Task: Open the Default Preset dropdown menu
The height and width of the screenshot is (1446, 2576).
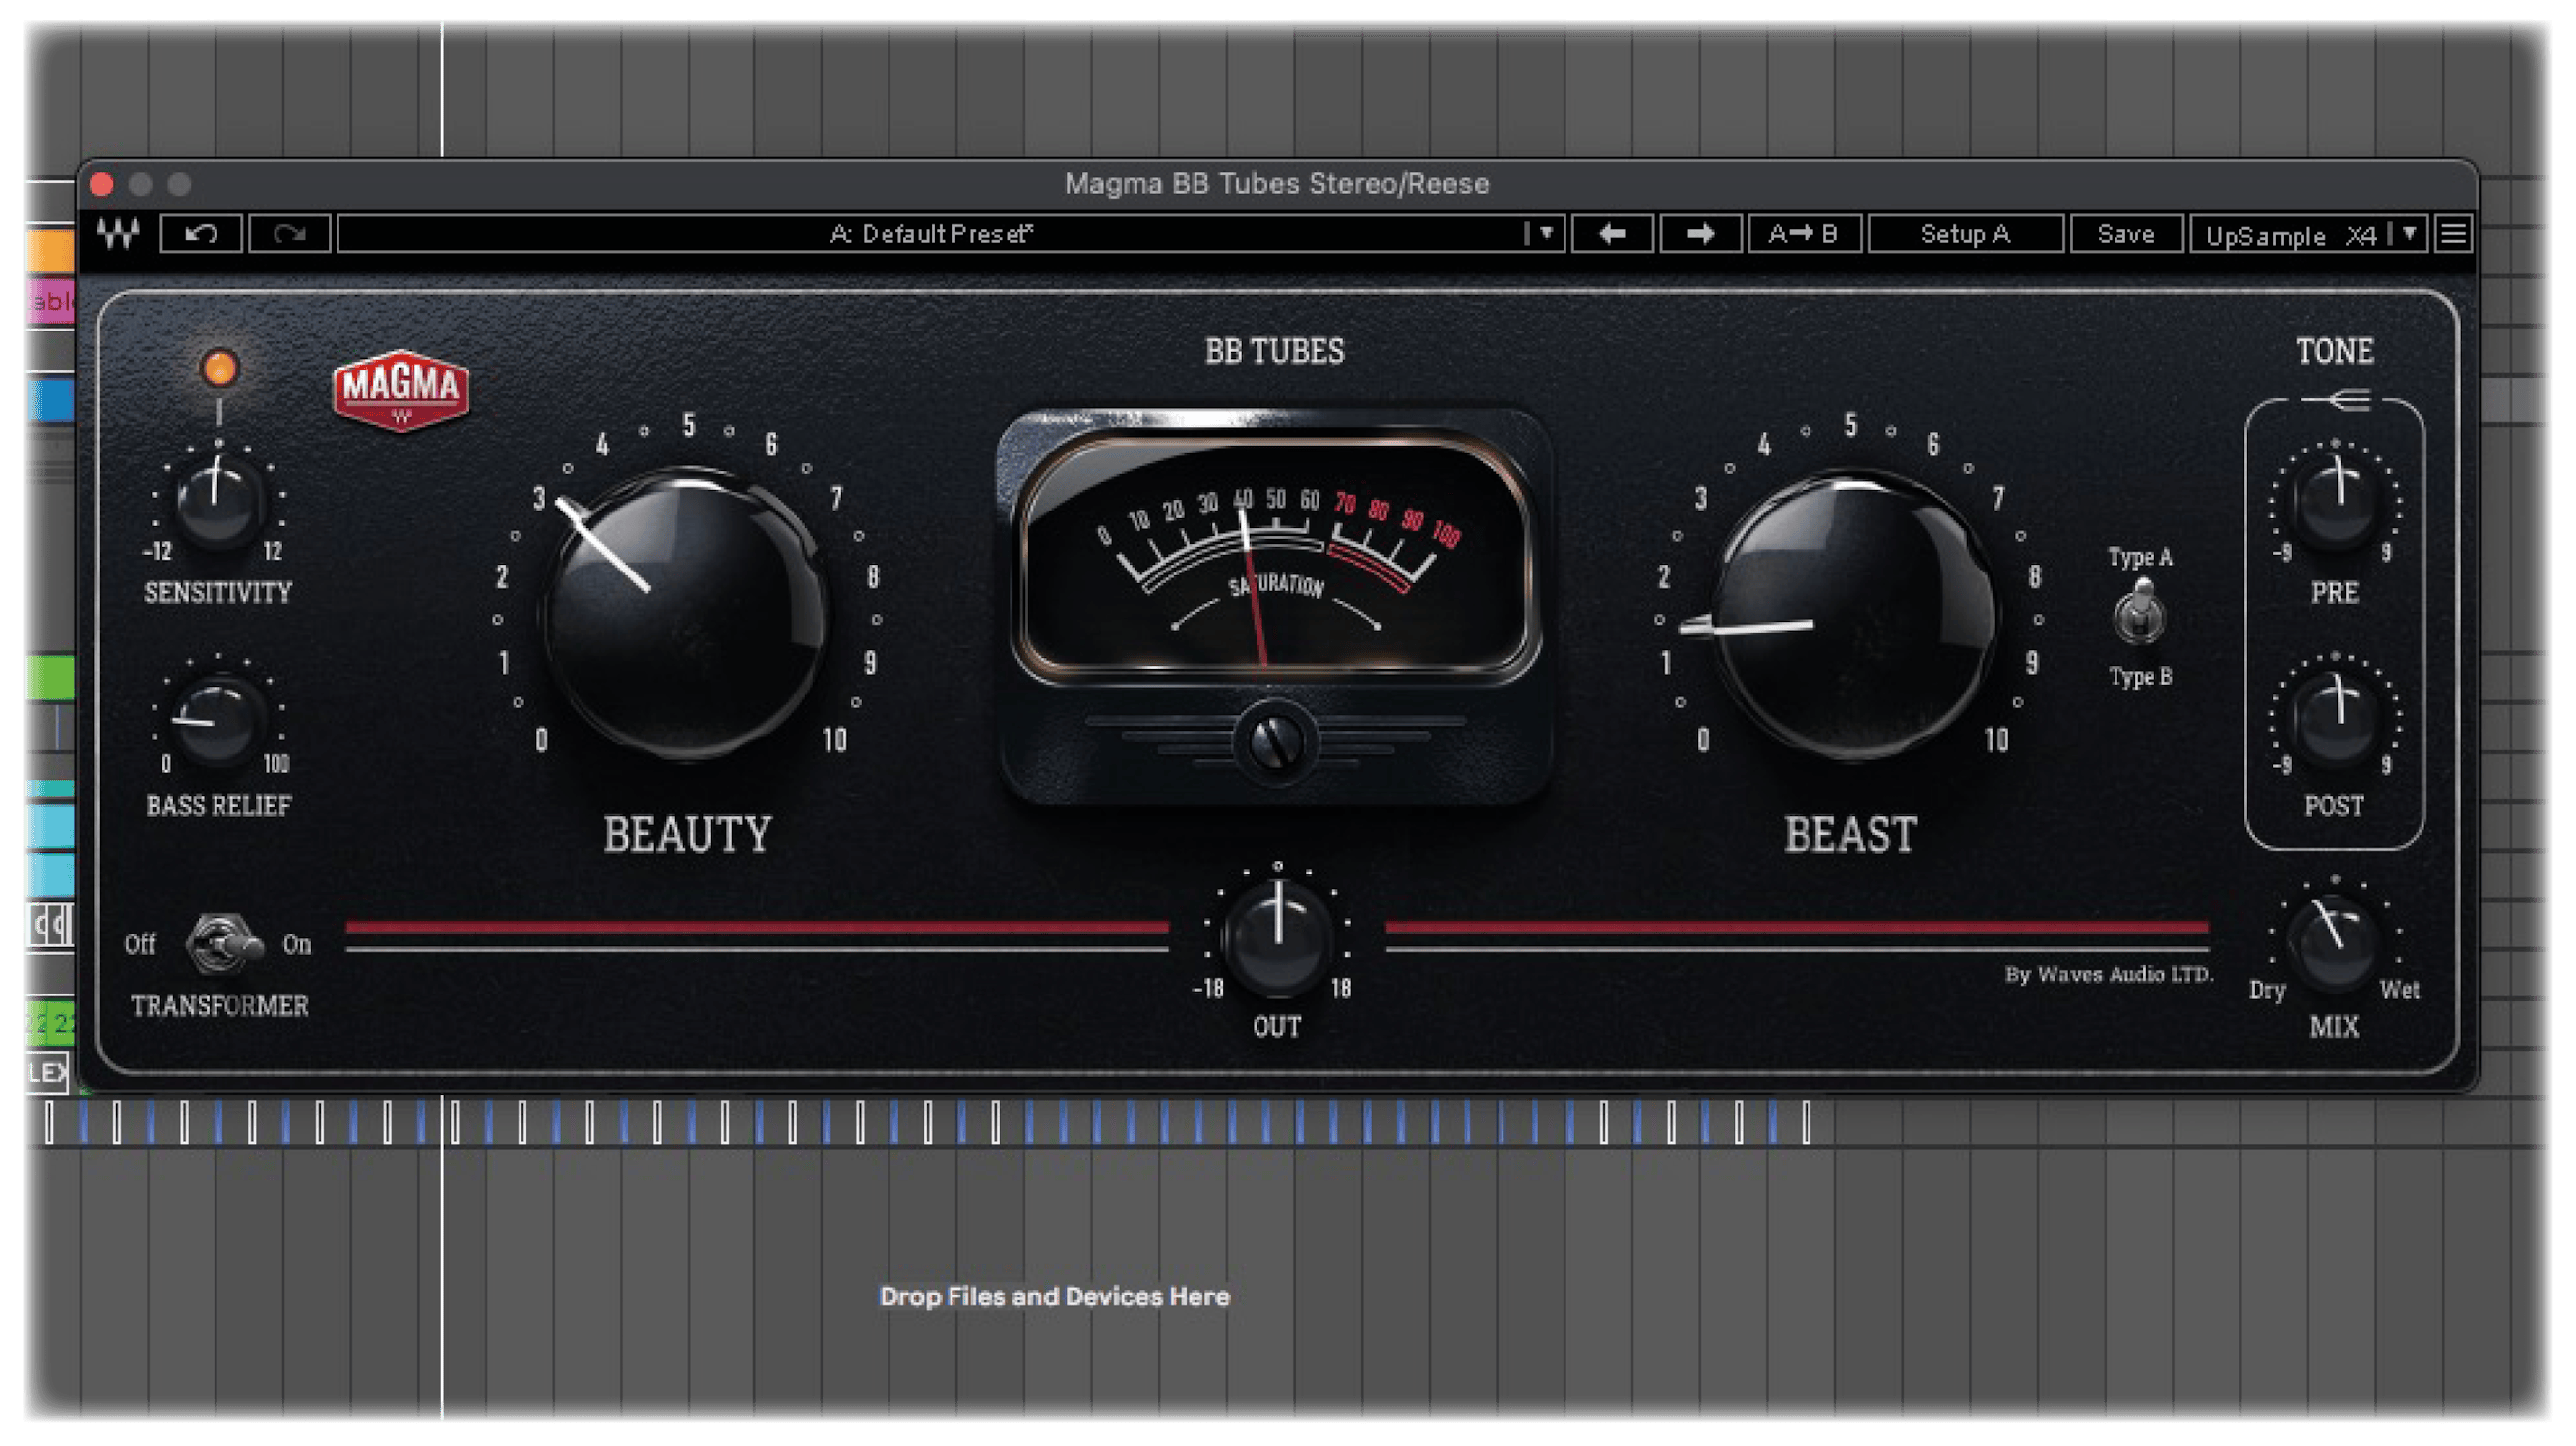Action: [1546, 234]
